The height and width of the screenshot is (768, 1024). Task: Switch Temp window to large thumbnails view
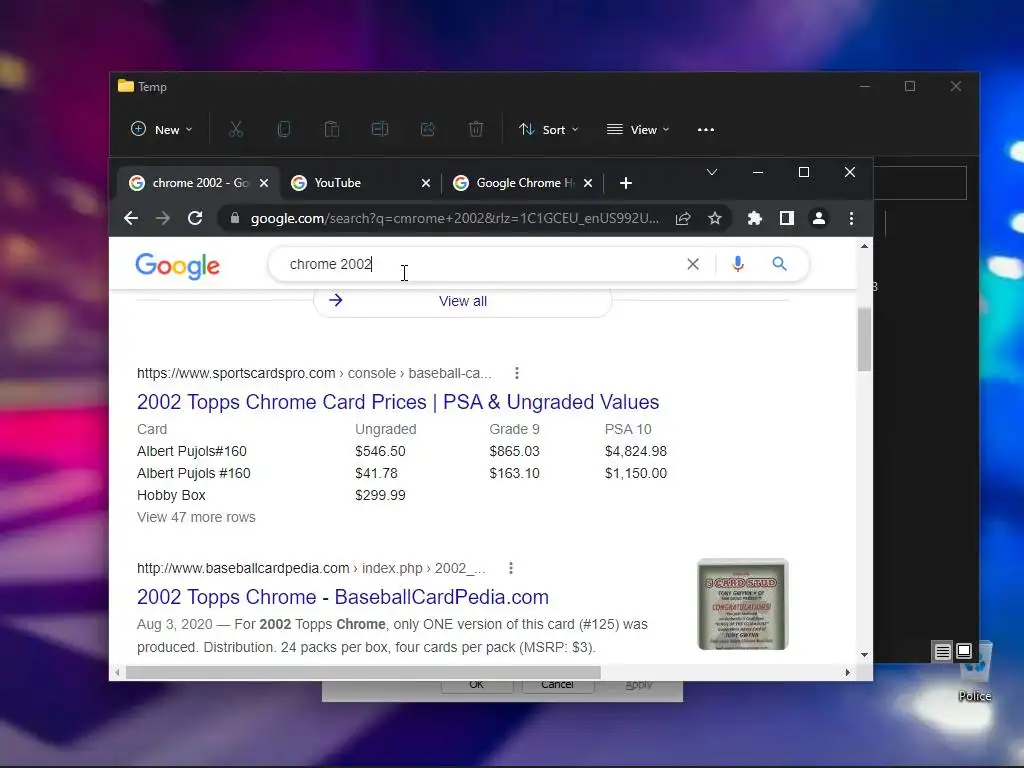964,652
